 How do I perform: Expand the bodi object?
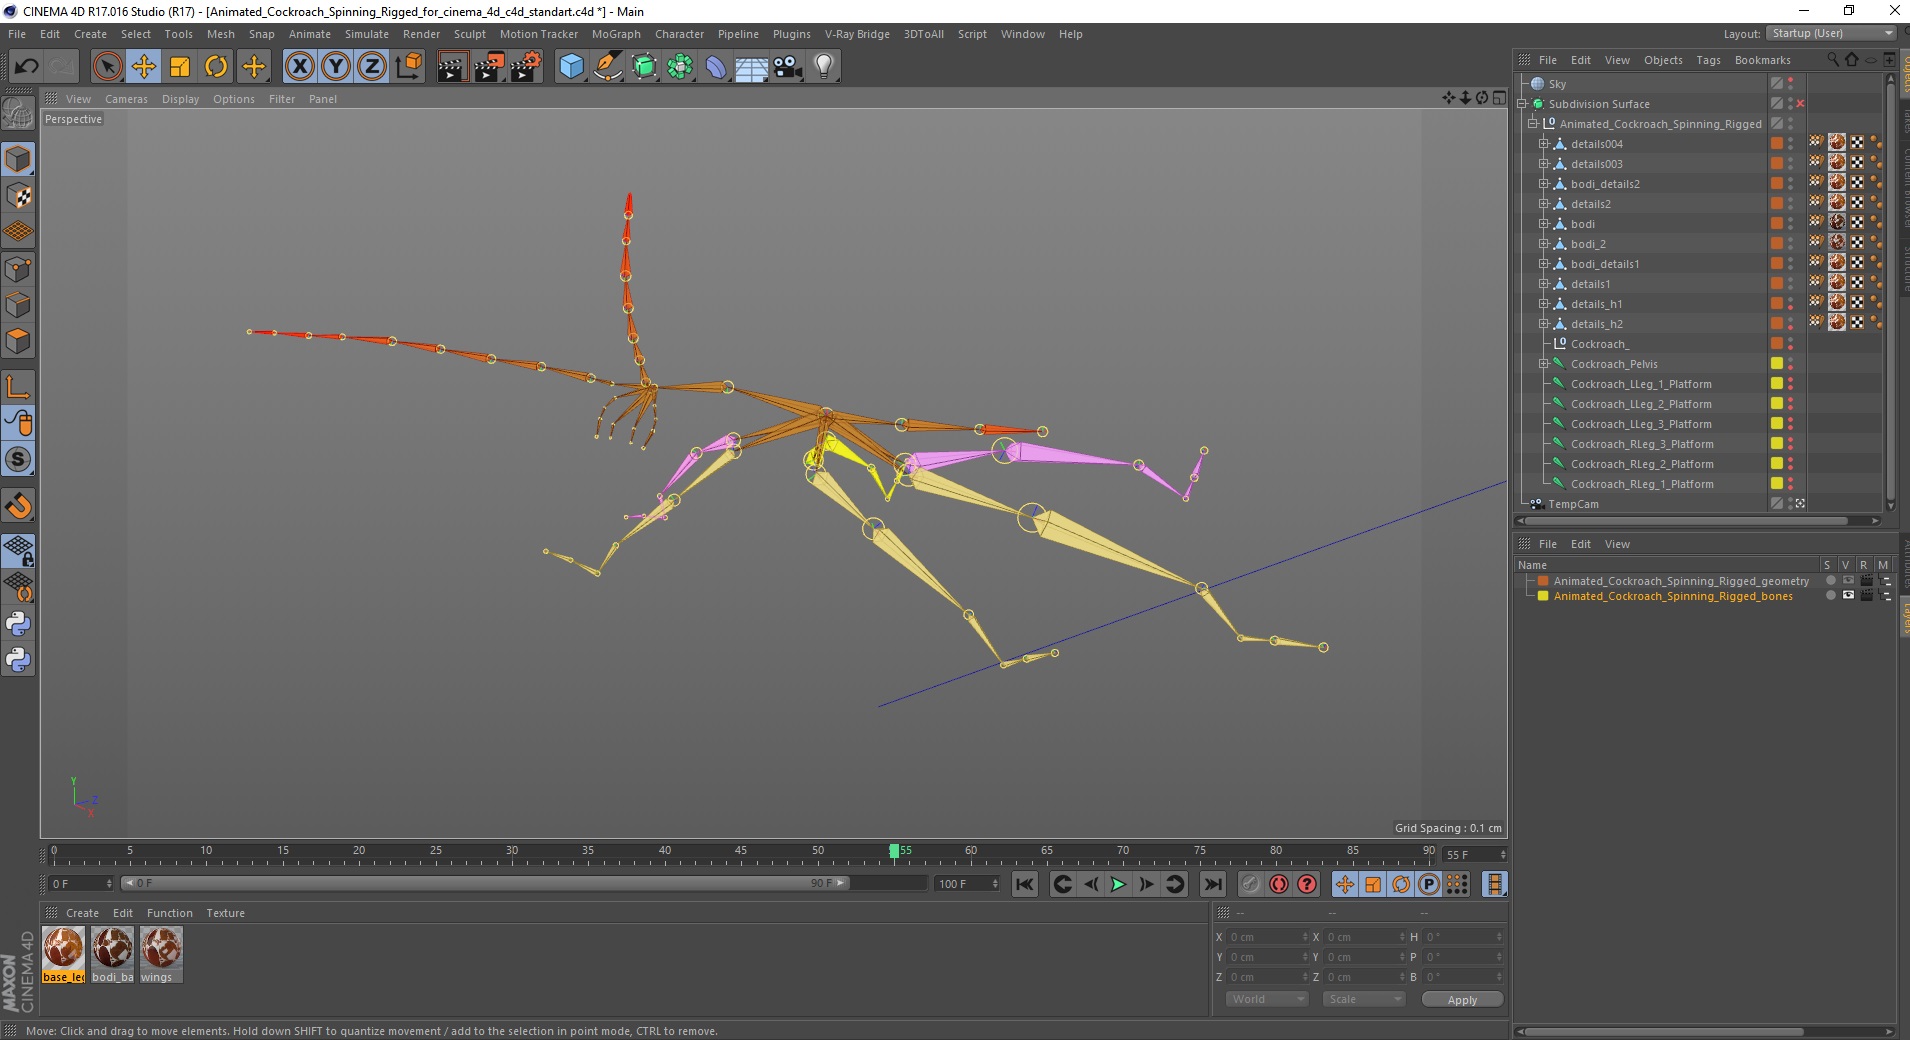pos(1543,224)
